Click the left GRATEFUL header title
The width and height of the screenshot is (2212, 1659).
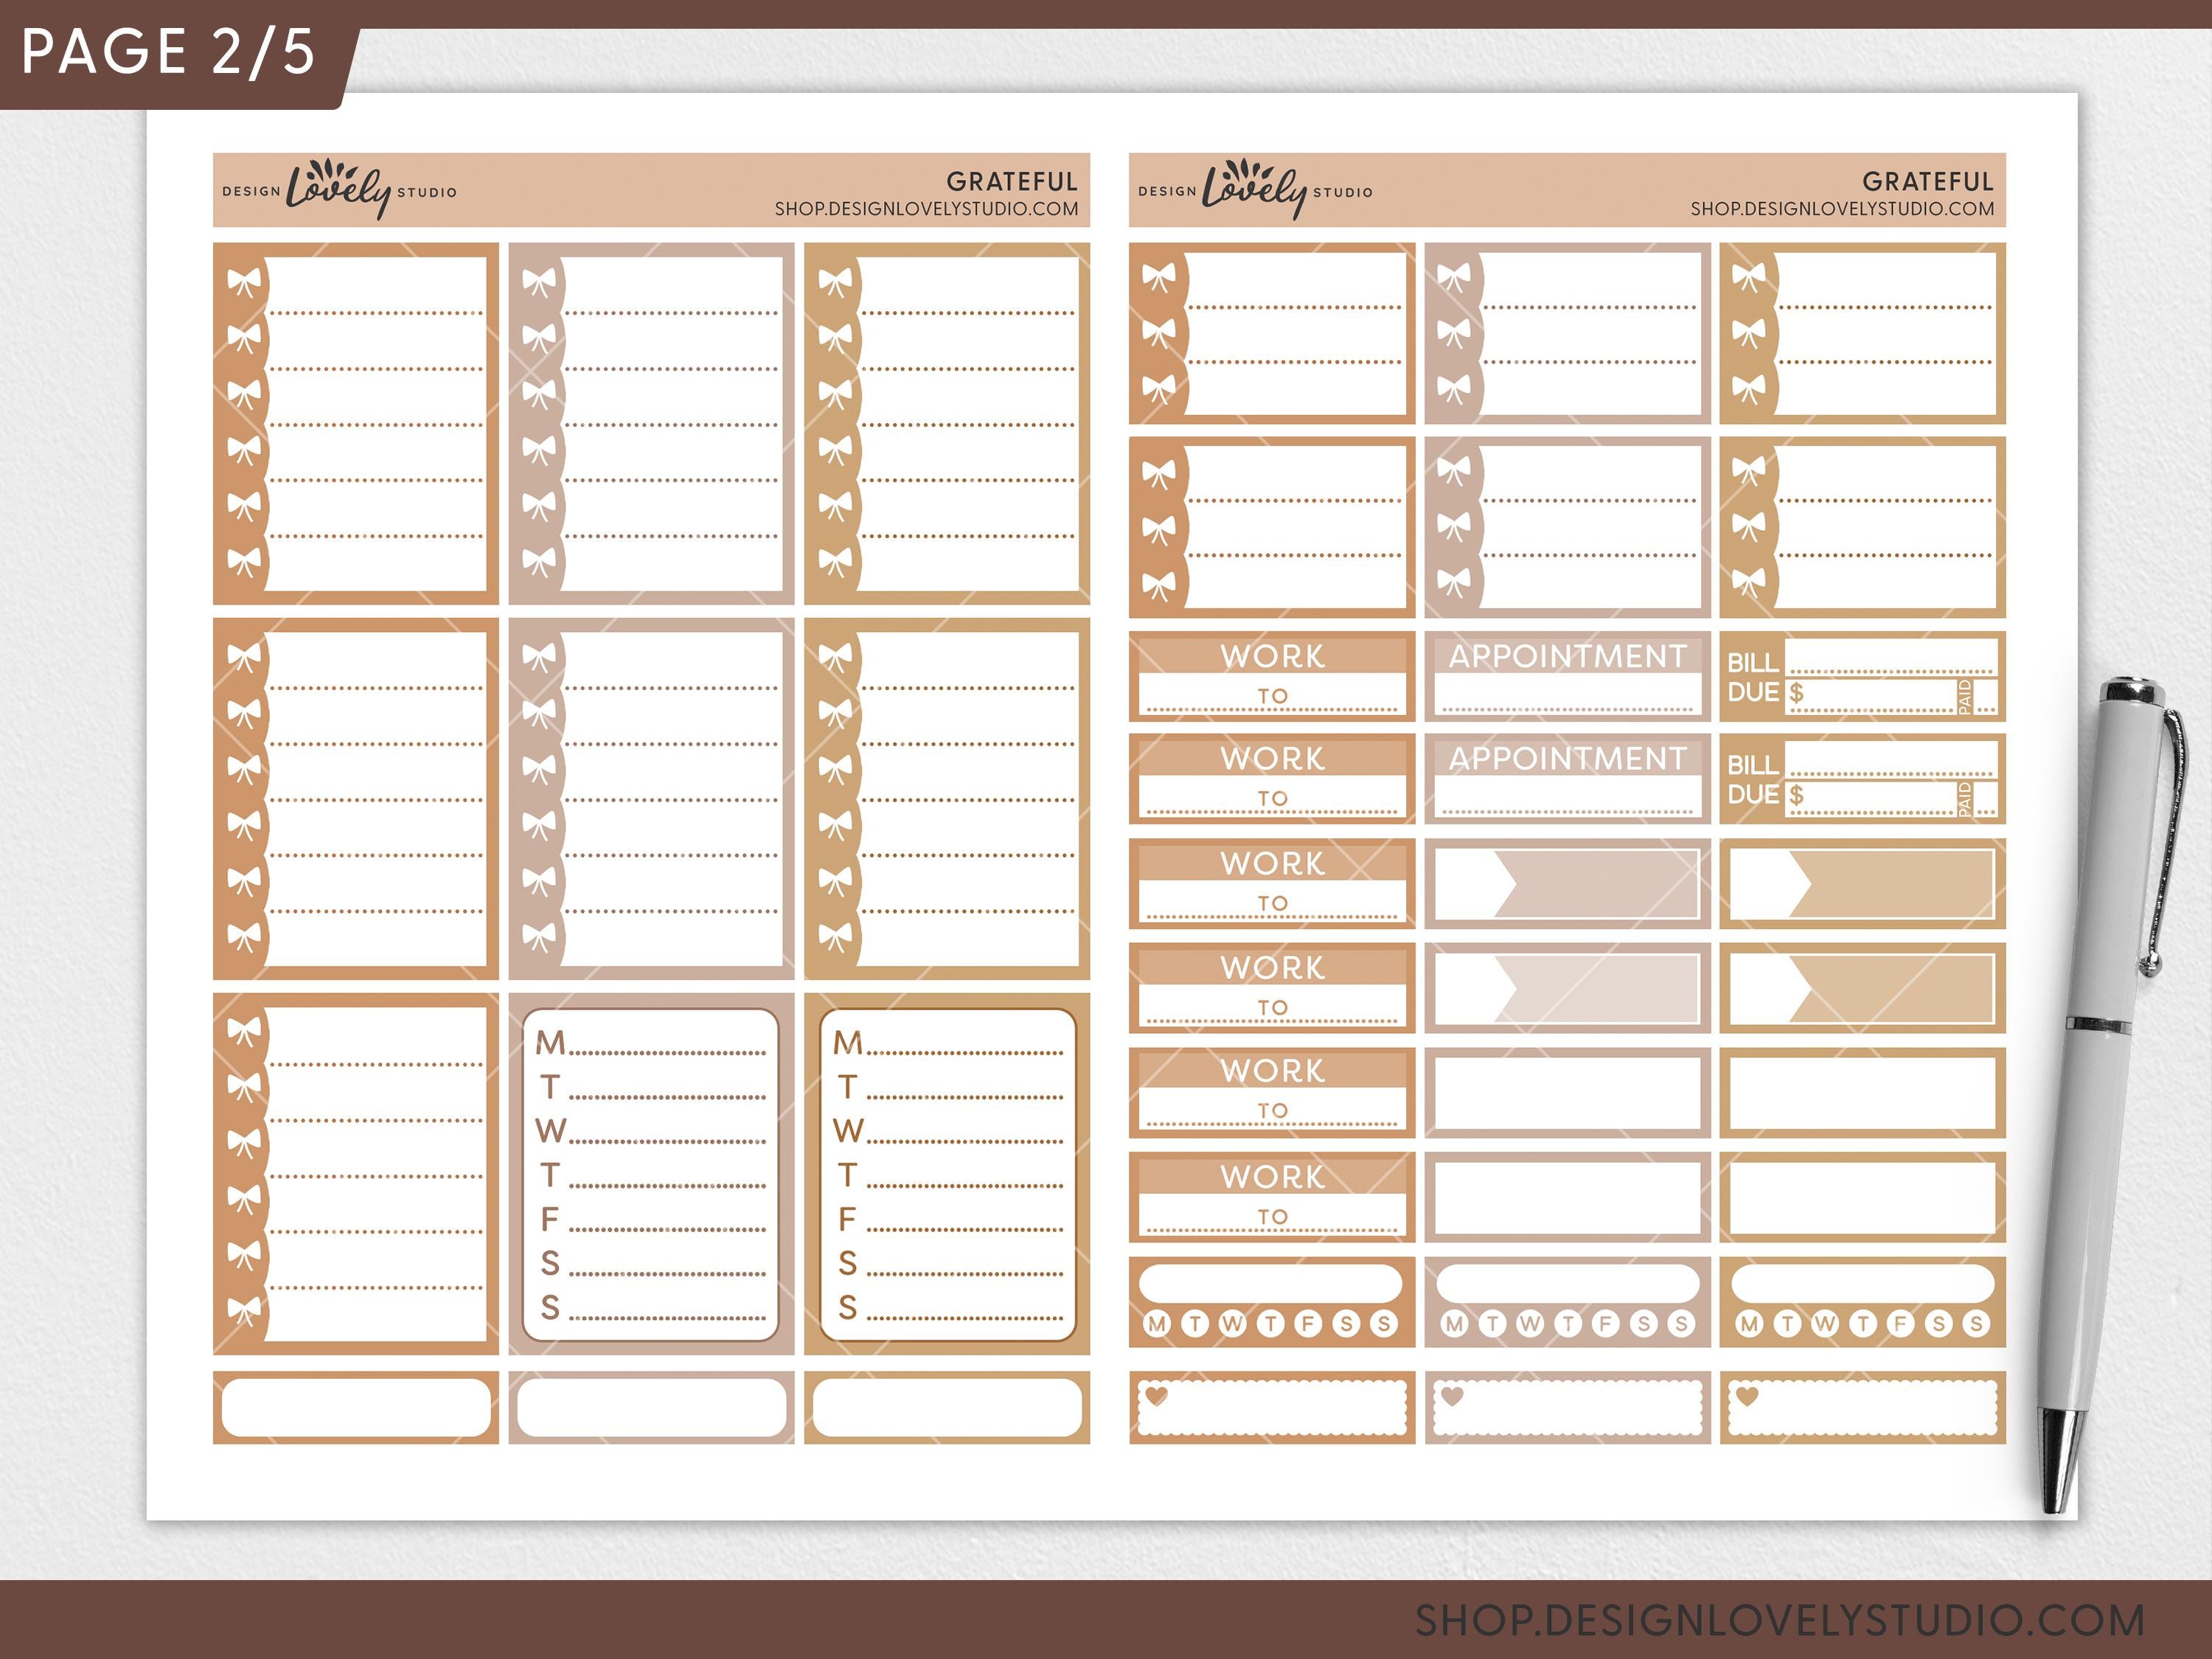tap(1012, 182)
